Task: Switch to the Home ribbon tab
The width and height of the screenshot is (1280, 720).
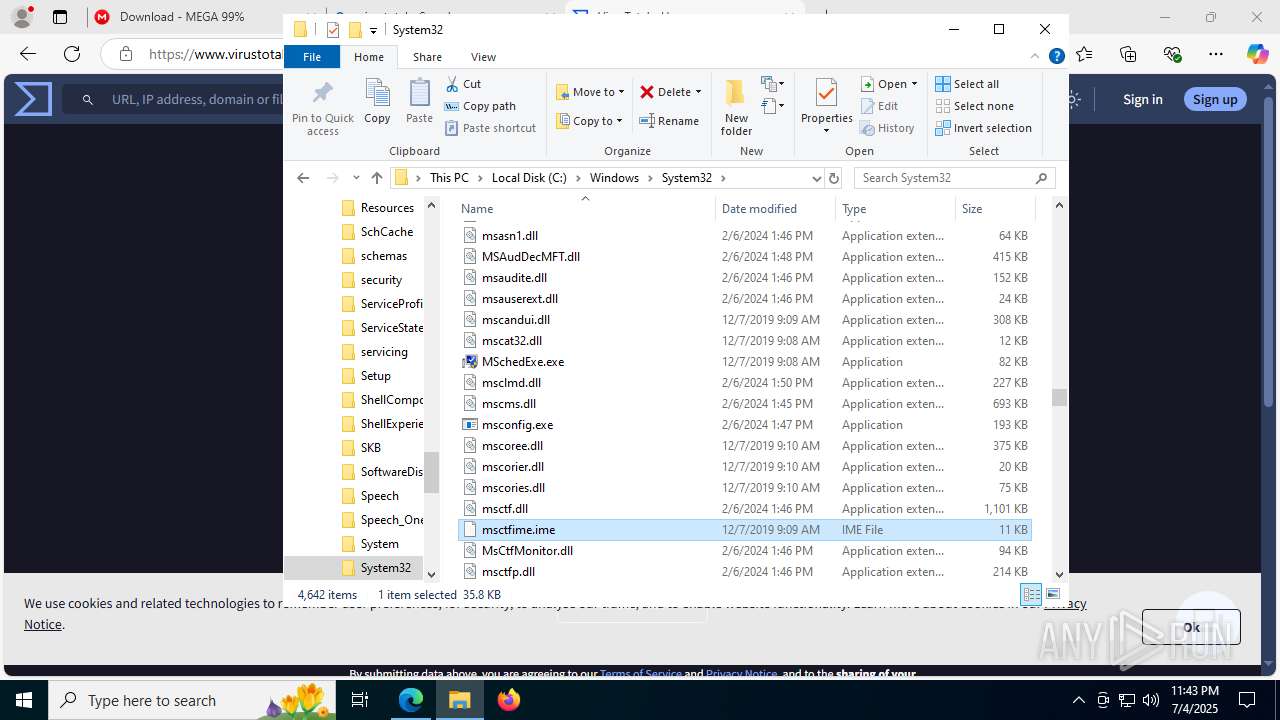Action: click(x=369, y=57)
